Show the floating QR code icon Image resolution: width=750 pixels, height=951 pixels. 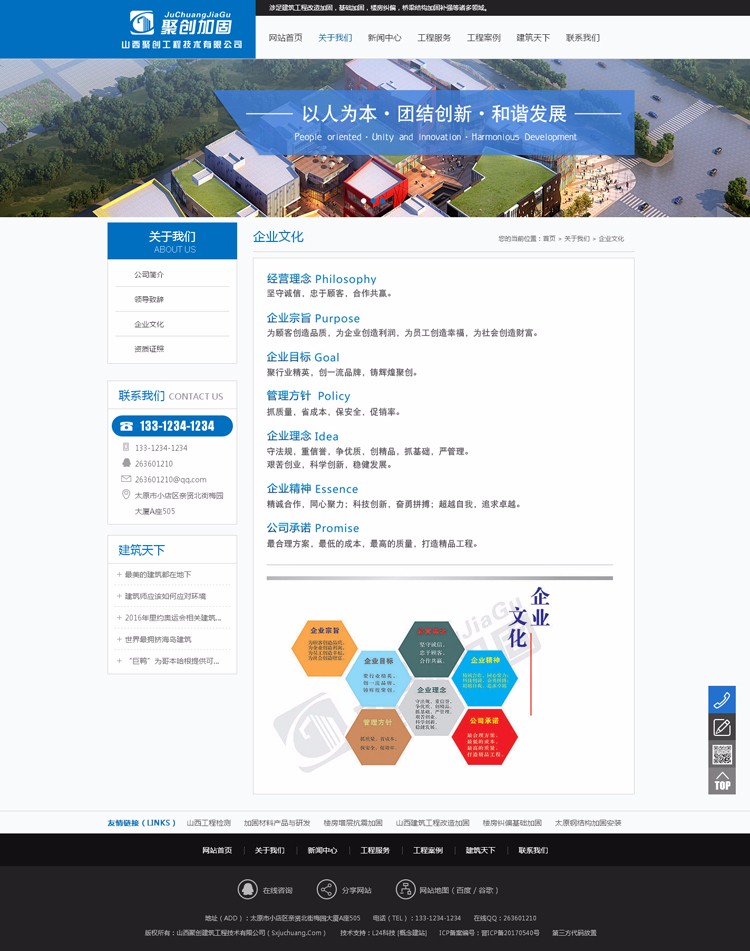click(x=722, y=754)
